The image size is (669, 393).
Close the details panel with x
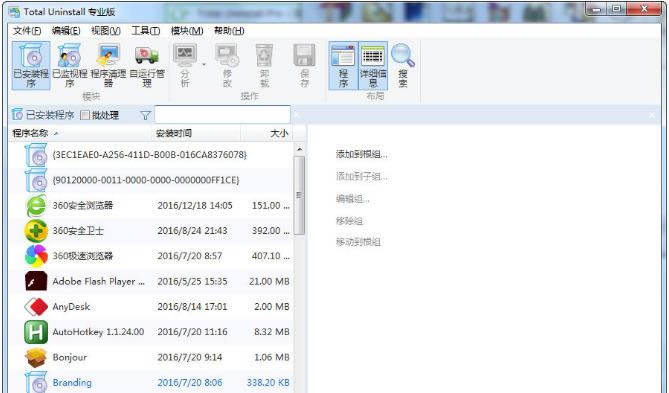click(652, 115)
